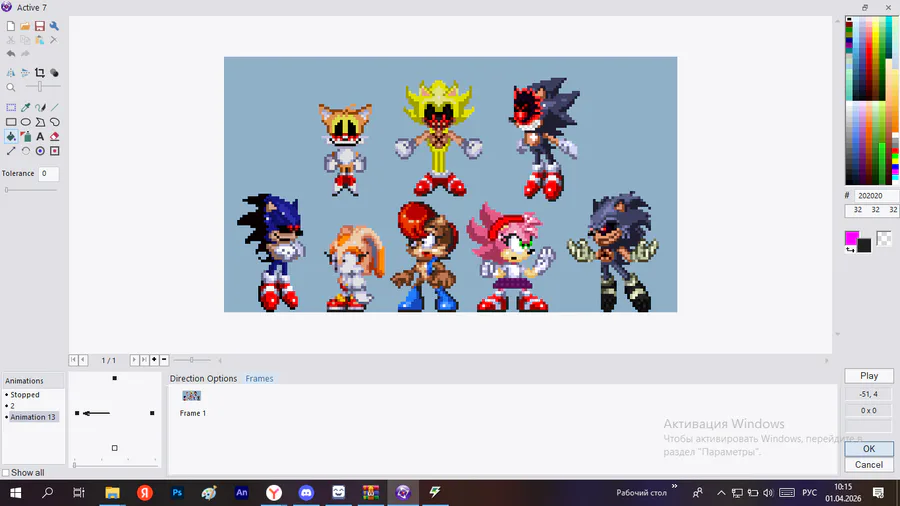Select the Eraser tool
Image resolution: width=900 pixels, height=506 pixels.
pos(55,137)
